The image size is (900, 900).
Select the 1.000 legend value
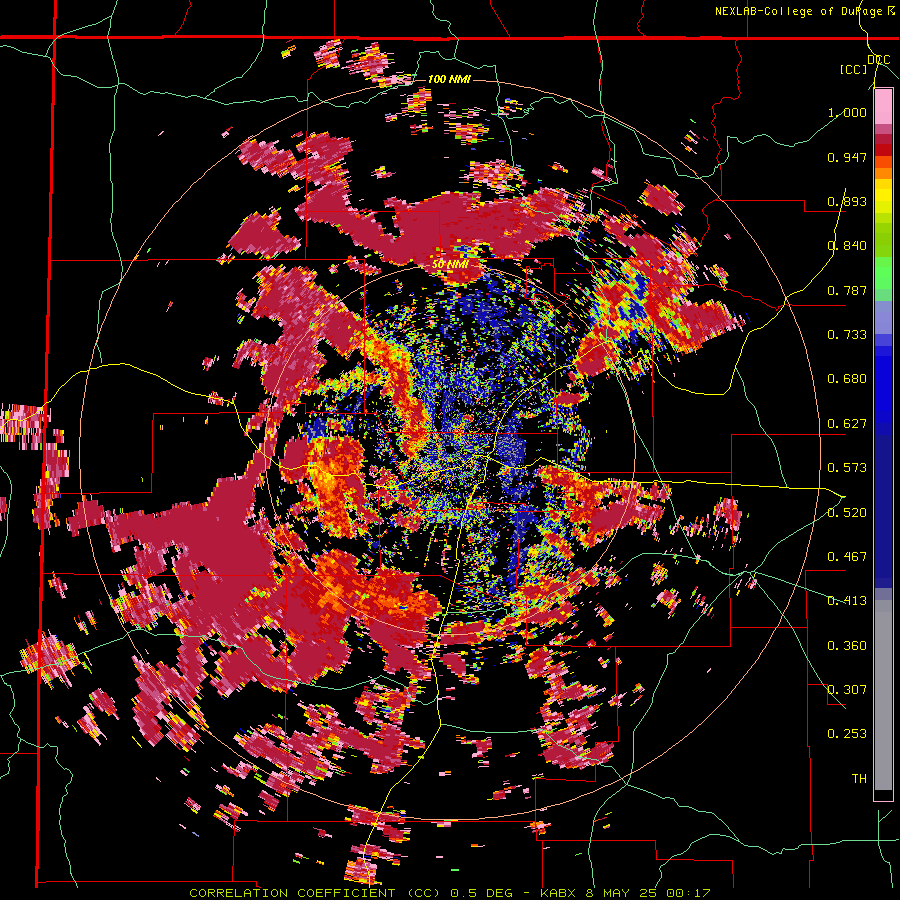pos(847,112)
